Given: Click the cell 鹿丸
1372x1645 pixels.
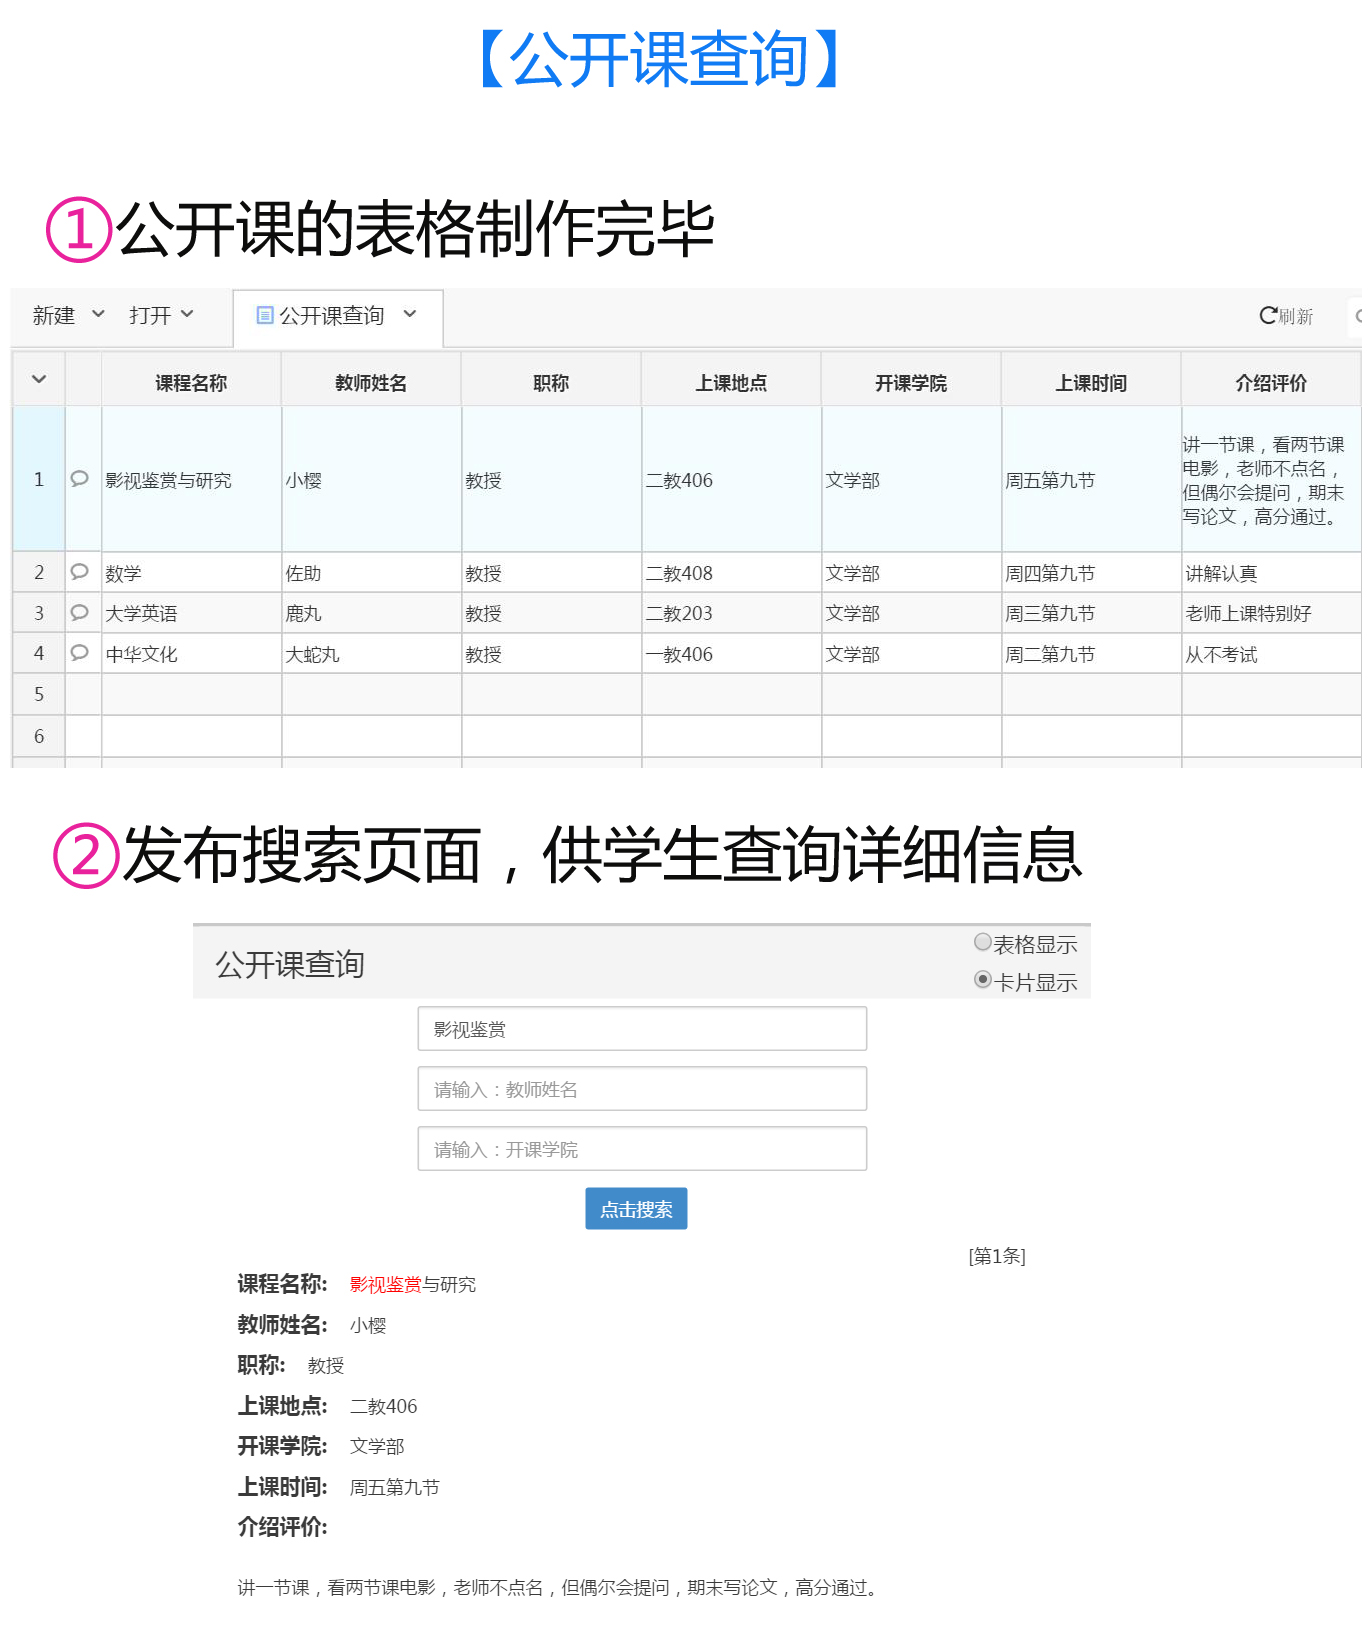Looking at the screenshot, I should point(371,613).
